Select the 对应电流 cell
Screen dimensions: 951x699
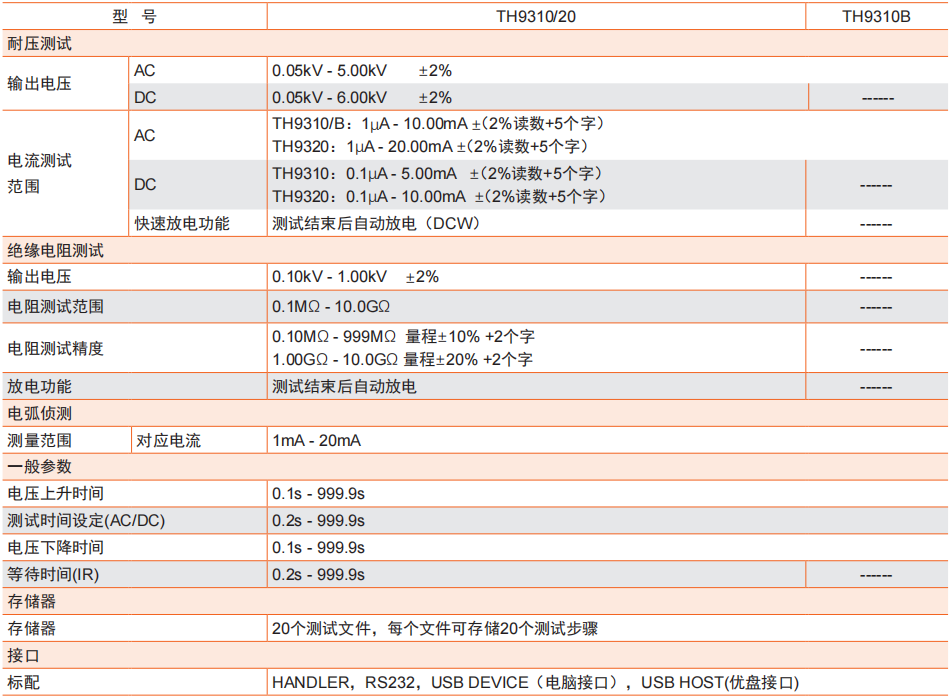click(x=168, y=440)
